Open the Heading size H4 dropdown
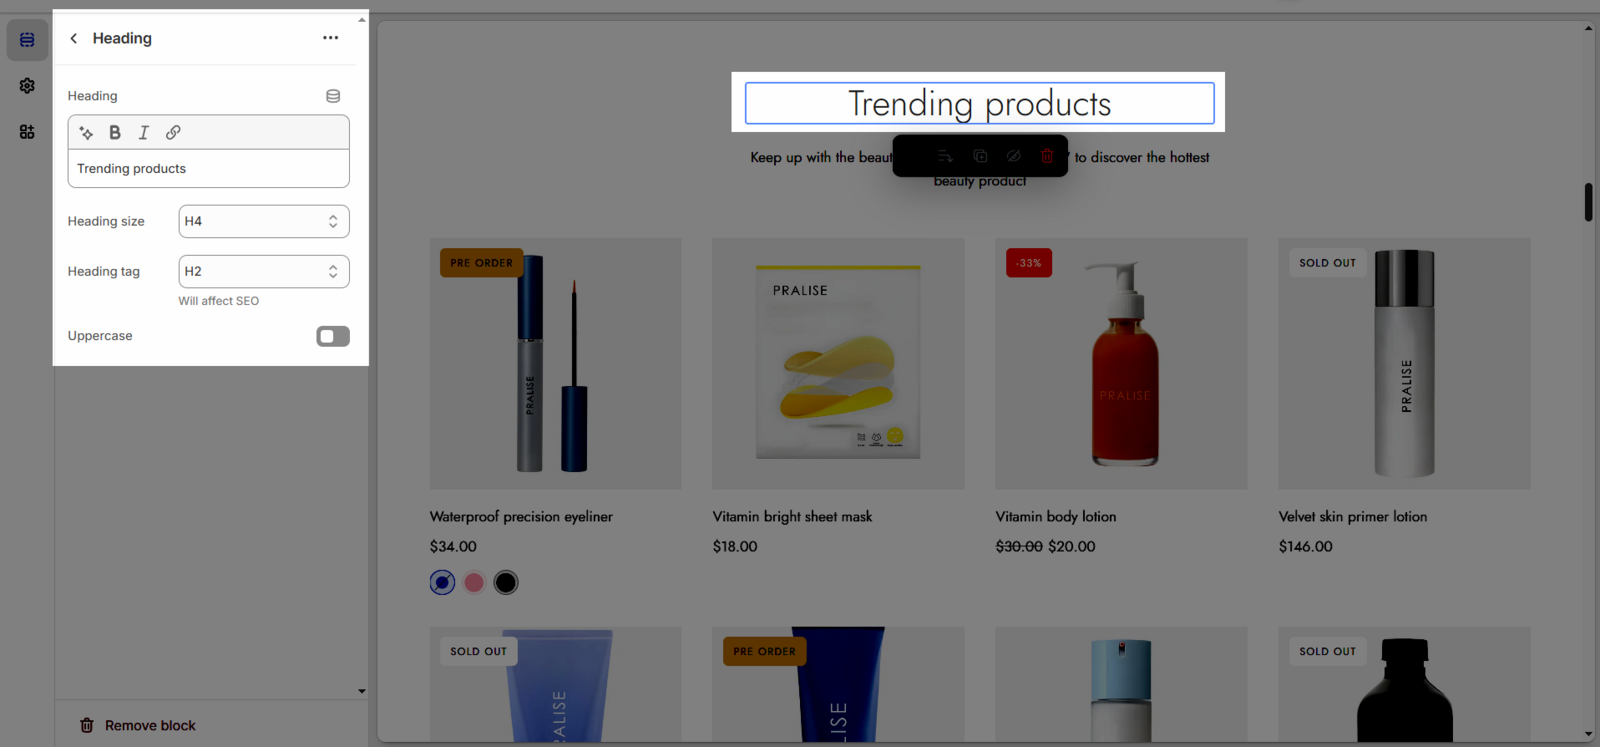1600x747 pixels. (264, 221)
